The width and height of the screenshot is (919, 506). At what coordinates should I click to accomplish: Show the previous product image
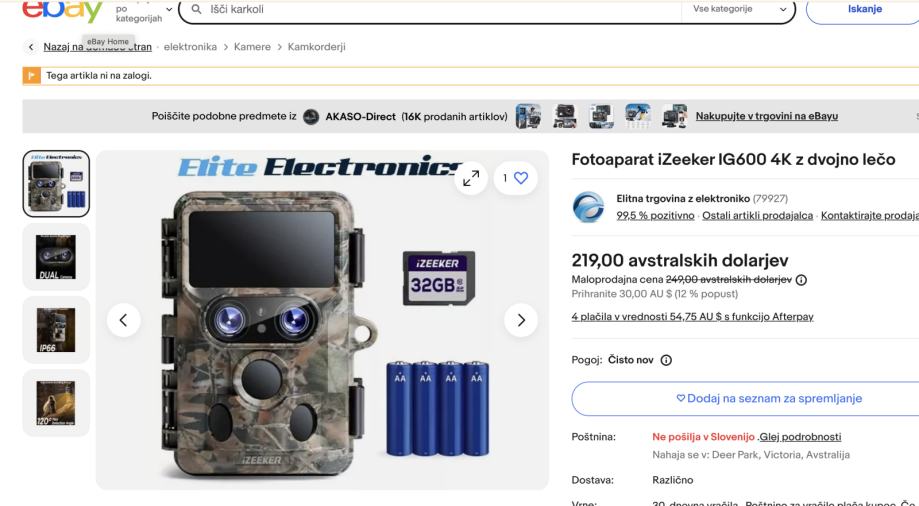(x=124, y=320)
